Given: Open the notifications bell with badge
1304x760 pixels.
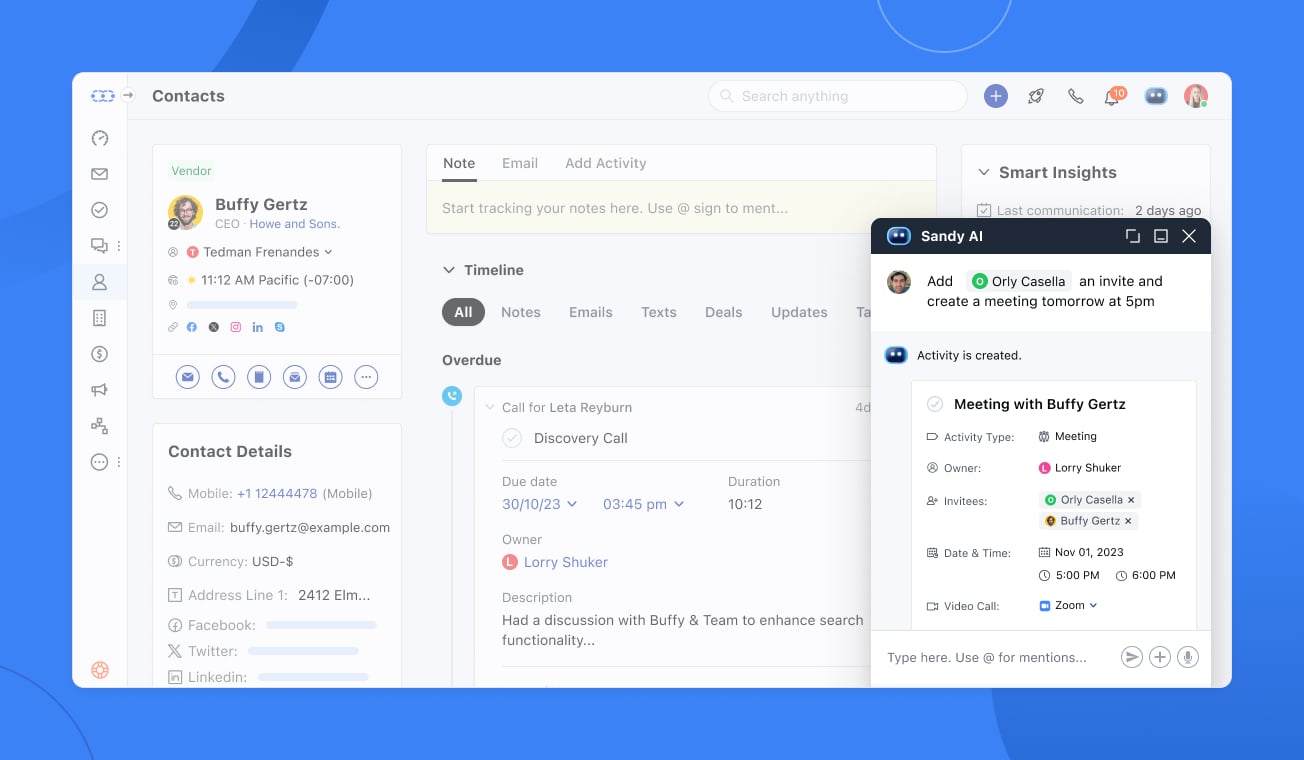Looking at the screenshot, I should point(1112,97).
